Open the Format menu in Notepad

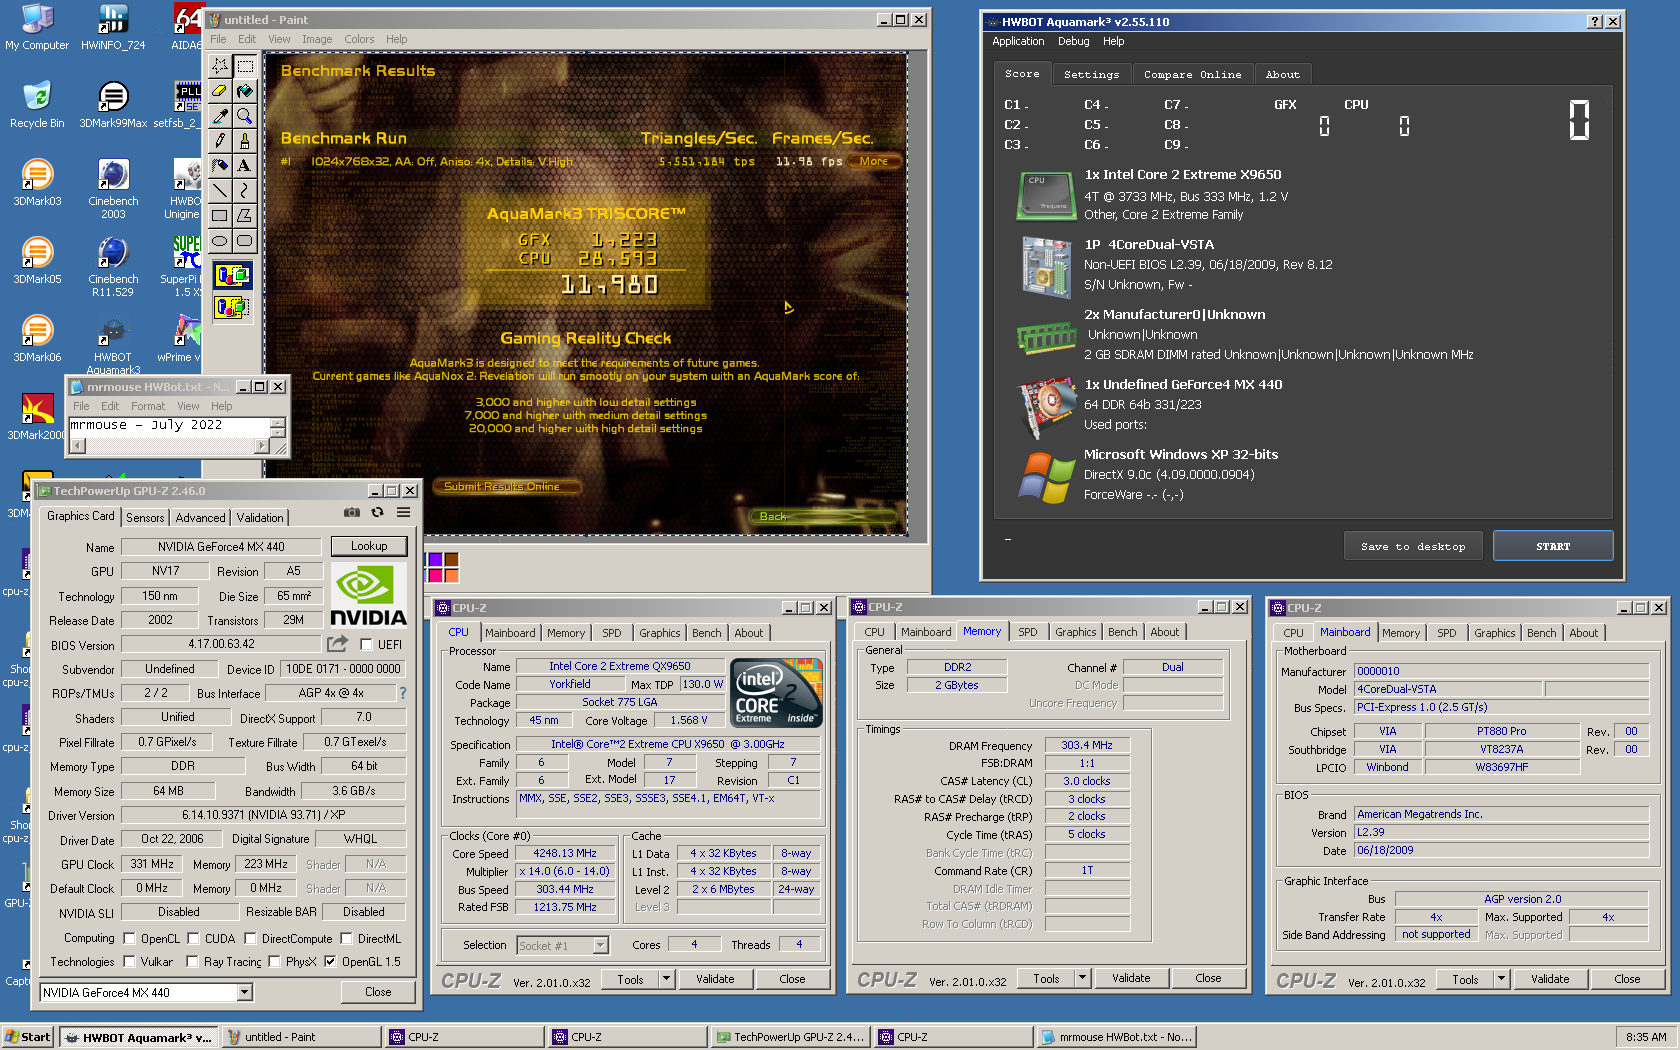pyautogui.click(x=148, y=406)
